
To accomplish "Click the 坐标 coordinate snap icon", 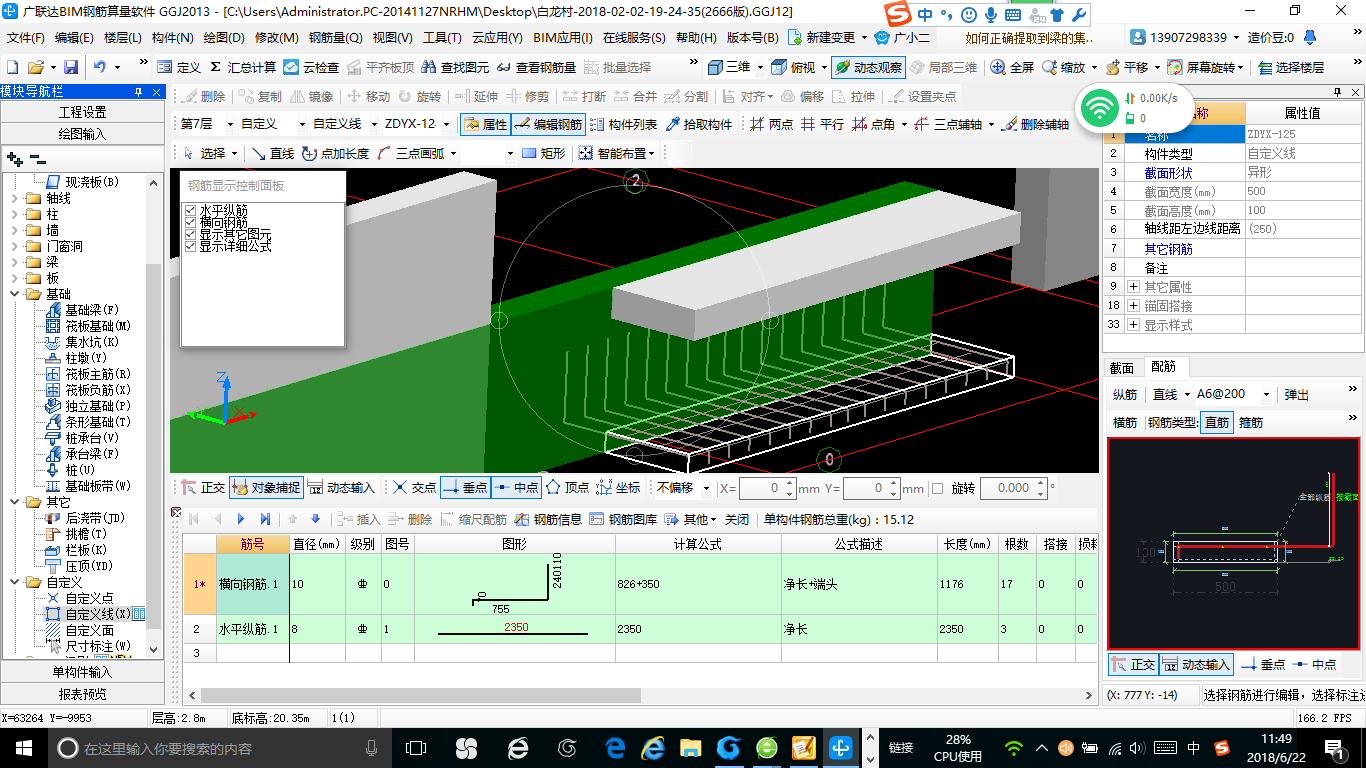I will point(618,488).
